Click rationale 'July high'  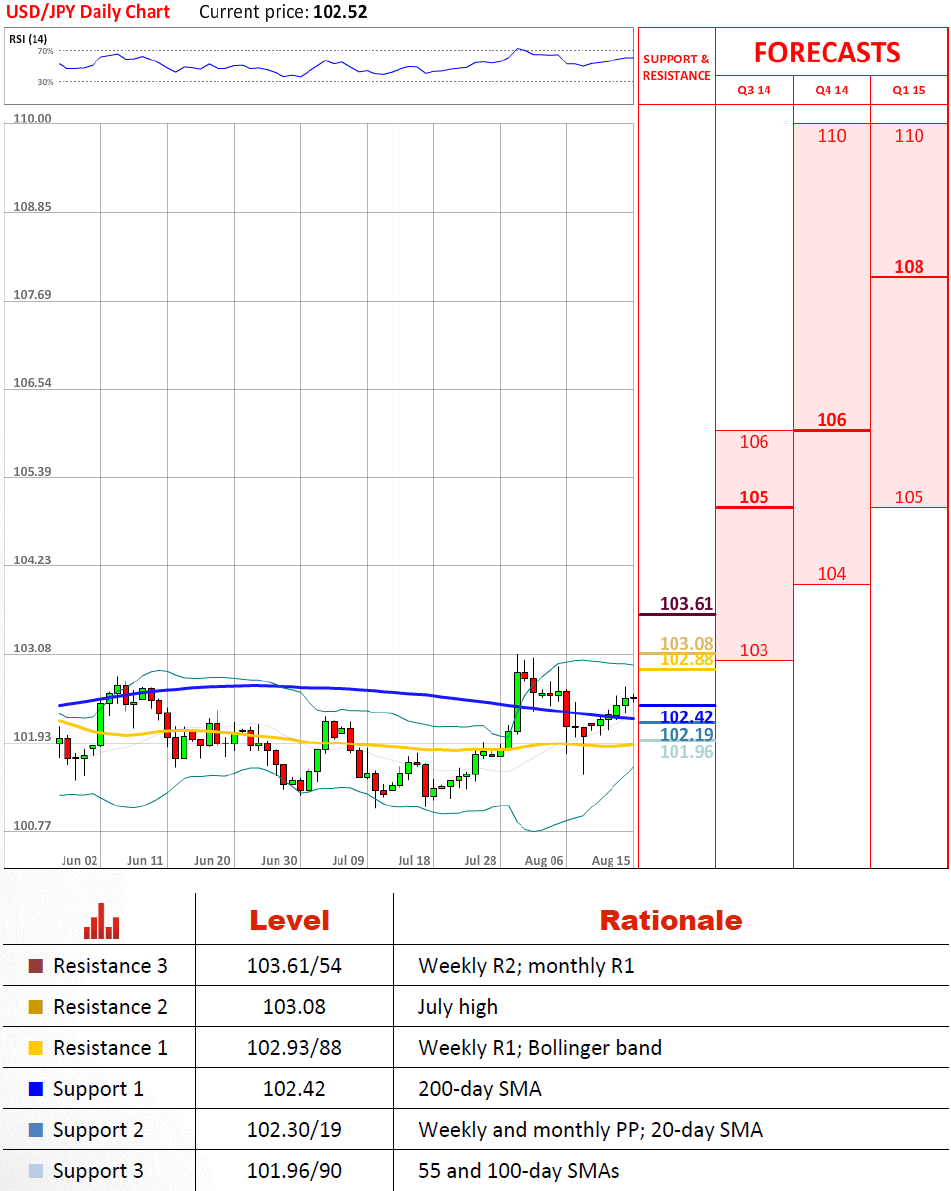[x=457, y=1007]
